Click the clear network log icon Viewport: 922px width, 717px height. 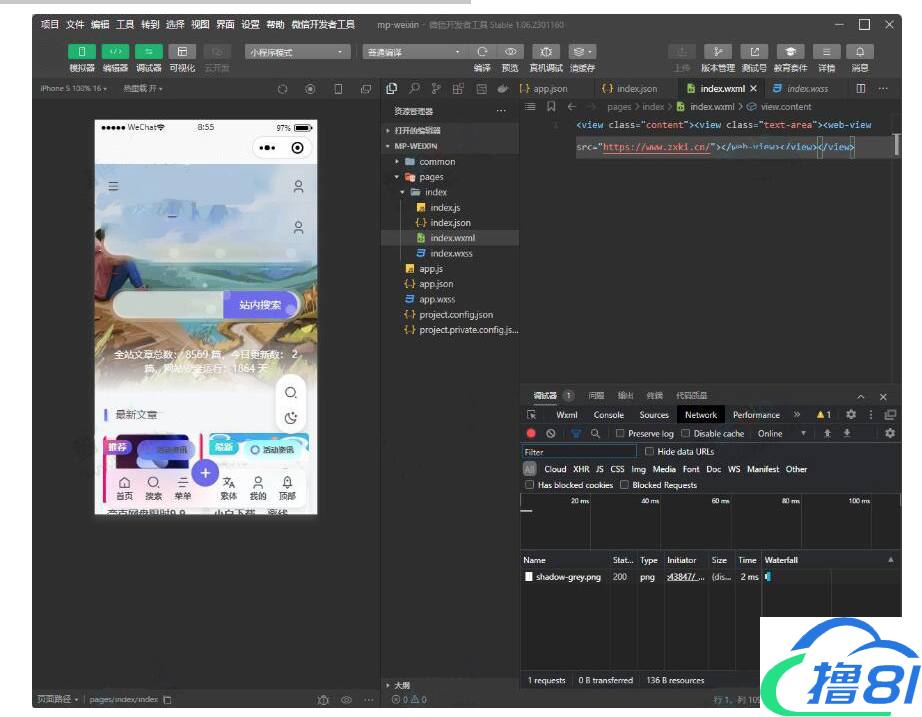[550, 434]
